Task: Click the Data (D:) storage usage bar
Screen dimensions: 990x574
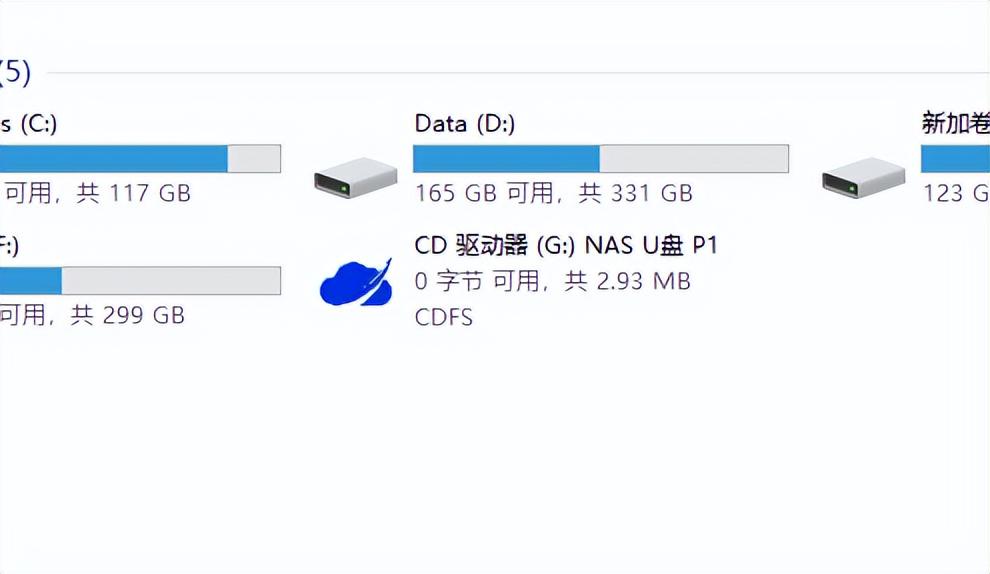Action: [600, 159]
